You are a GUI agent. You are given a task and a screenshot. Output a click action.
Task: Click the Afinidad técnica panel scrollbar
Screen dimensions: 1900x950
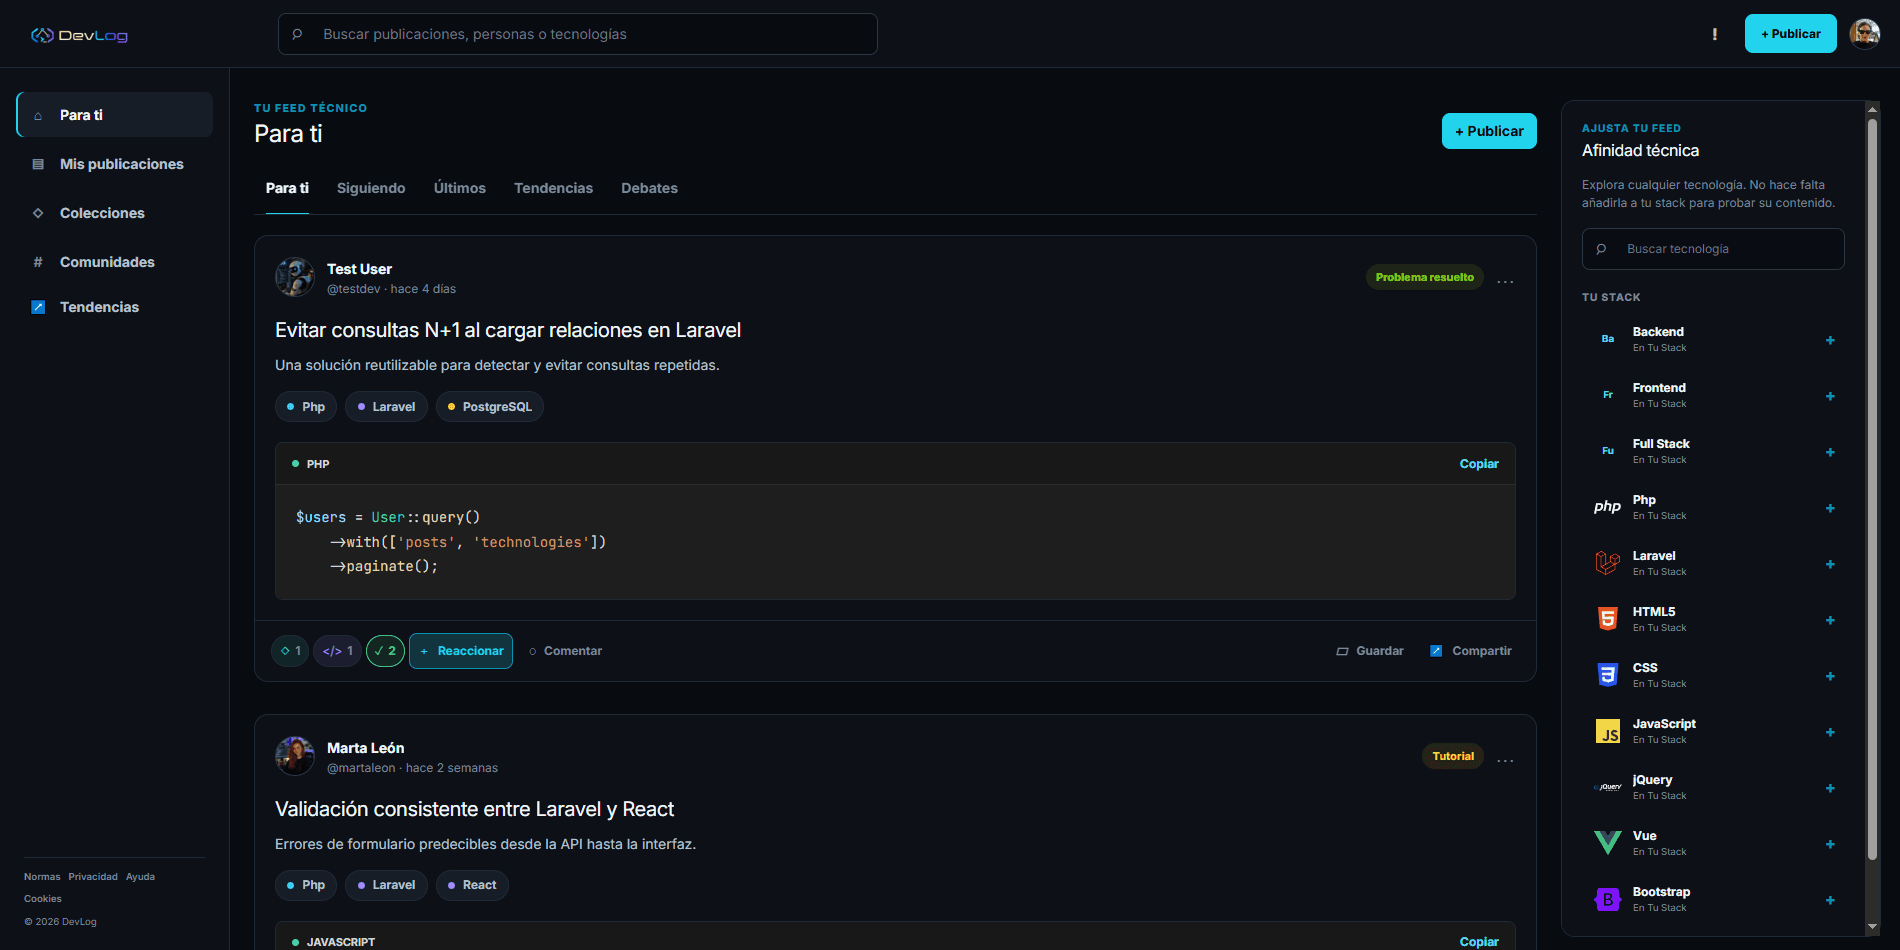(1873, 490)
